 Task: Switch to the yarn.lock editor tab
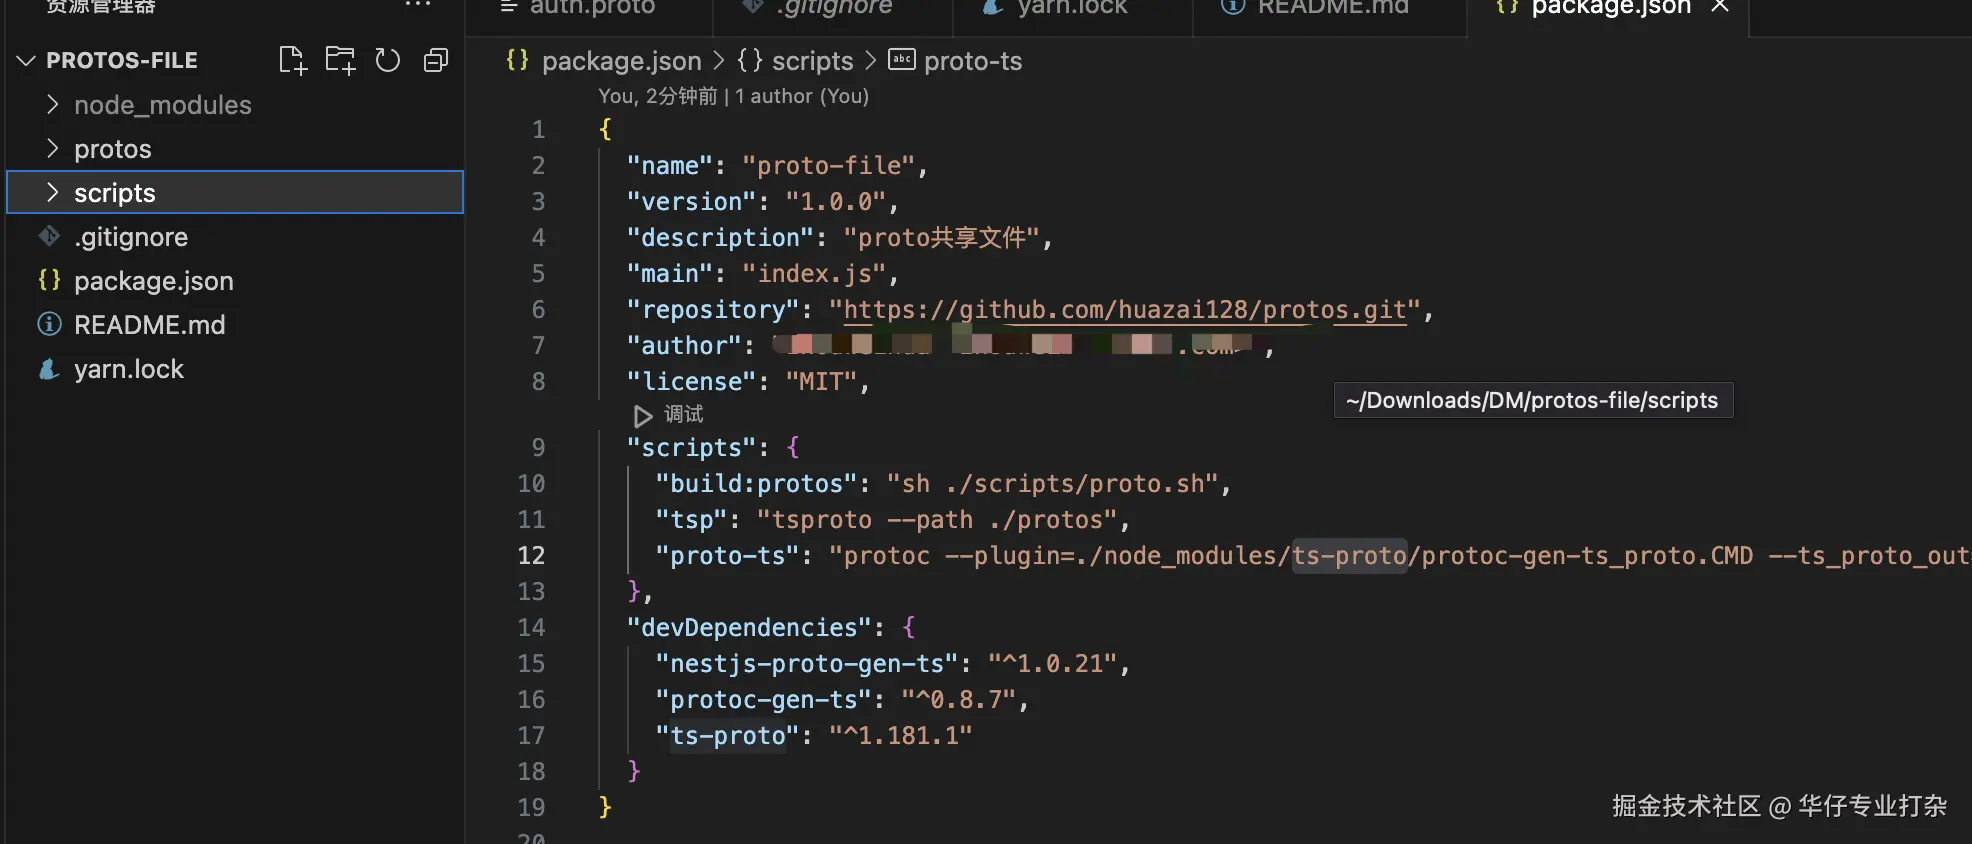(1072, 8)
